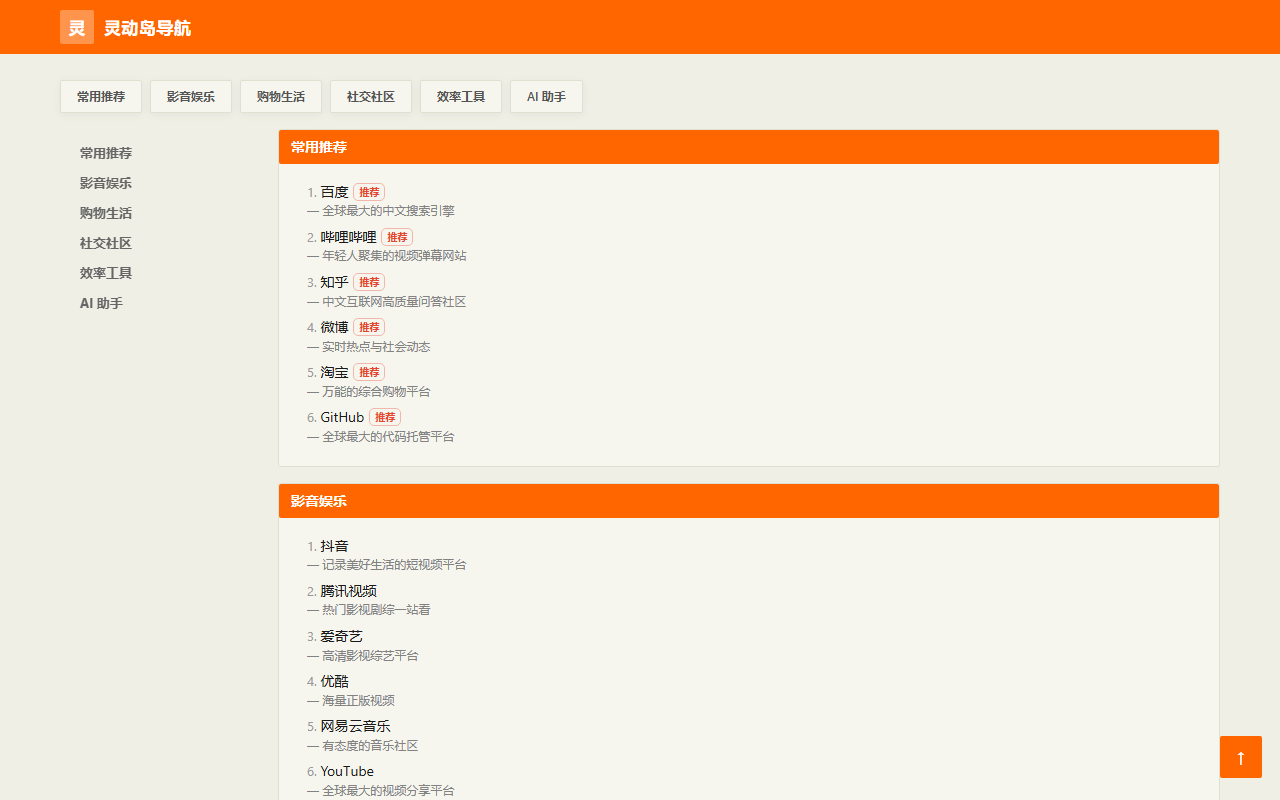Open the 优酷 link
Viewport: 1280px width, 800px height.
[x=335, y=681]
